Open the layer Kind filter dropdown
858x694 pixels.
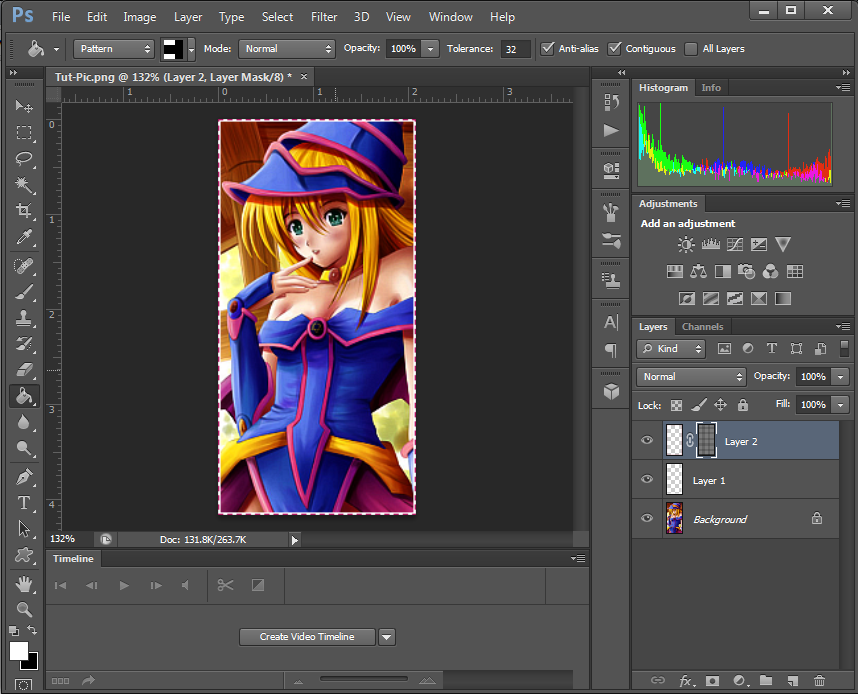[671, 349]
